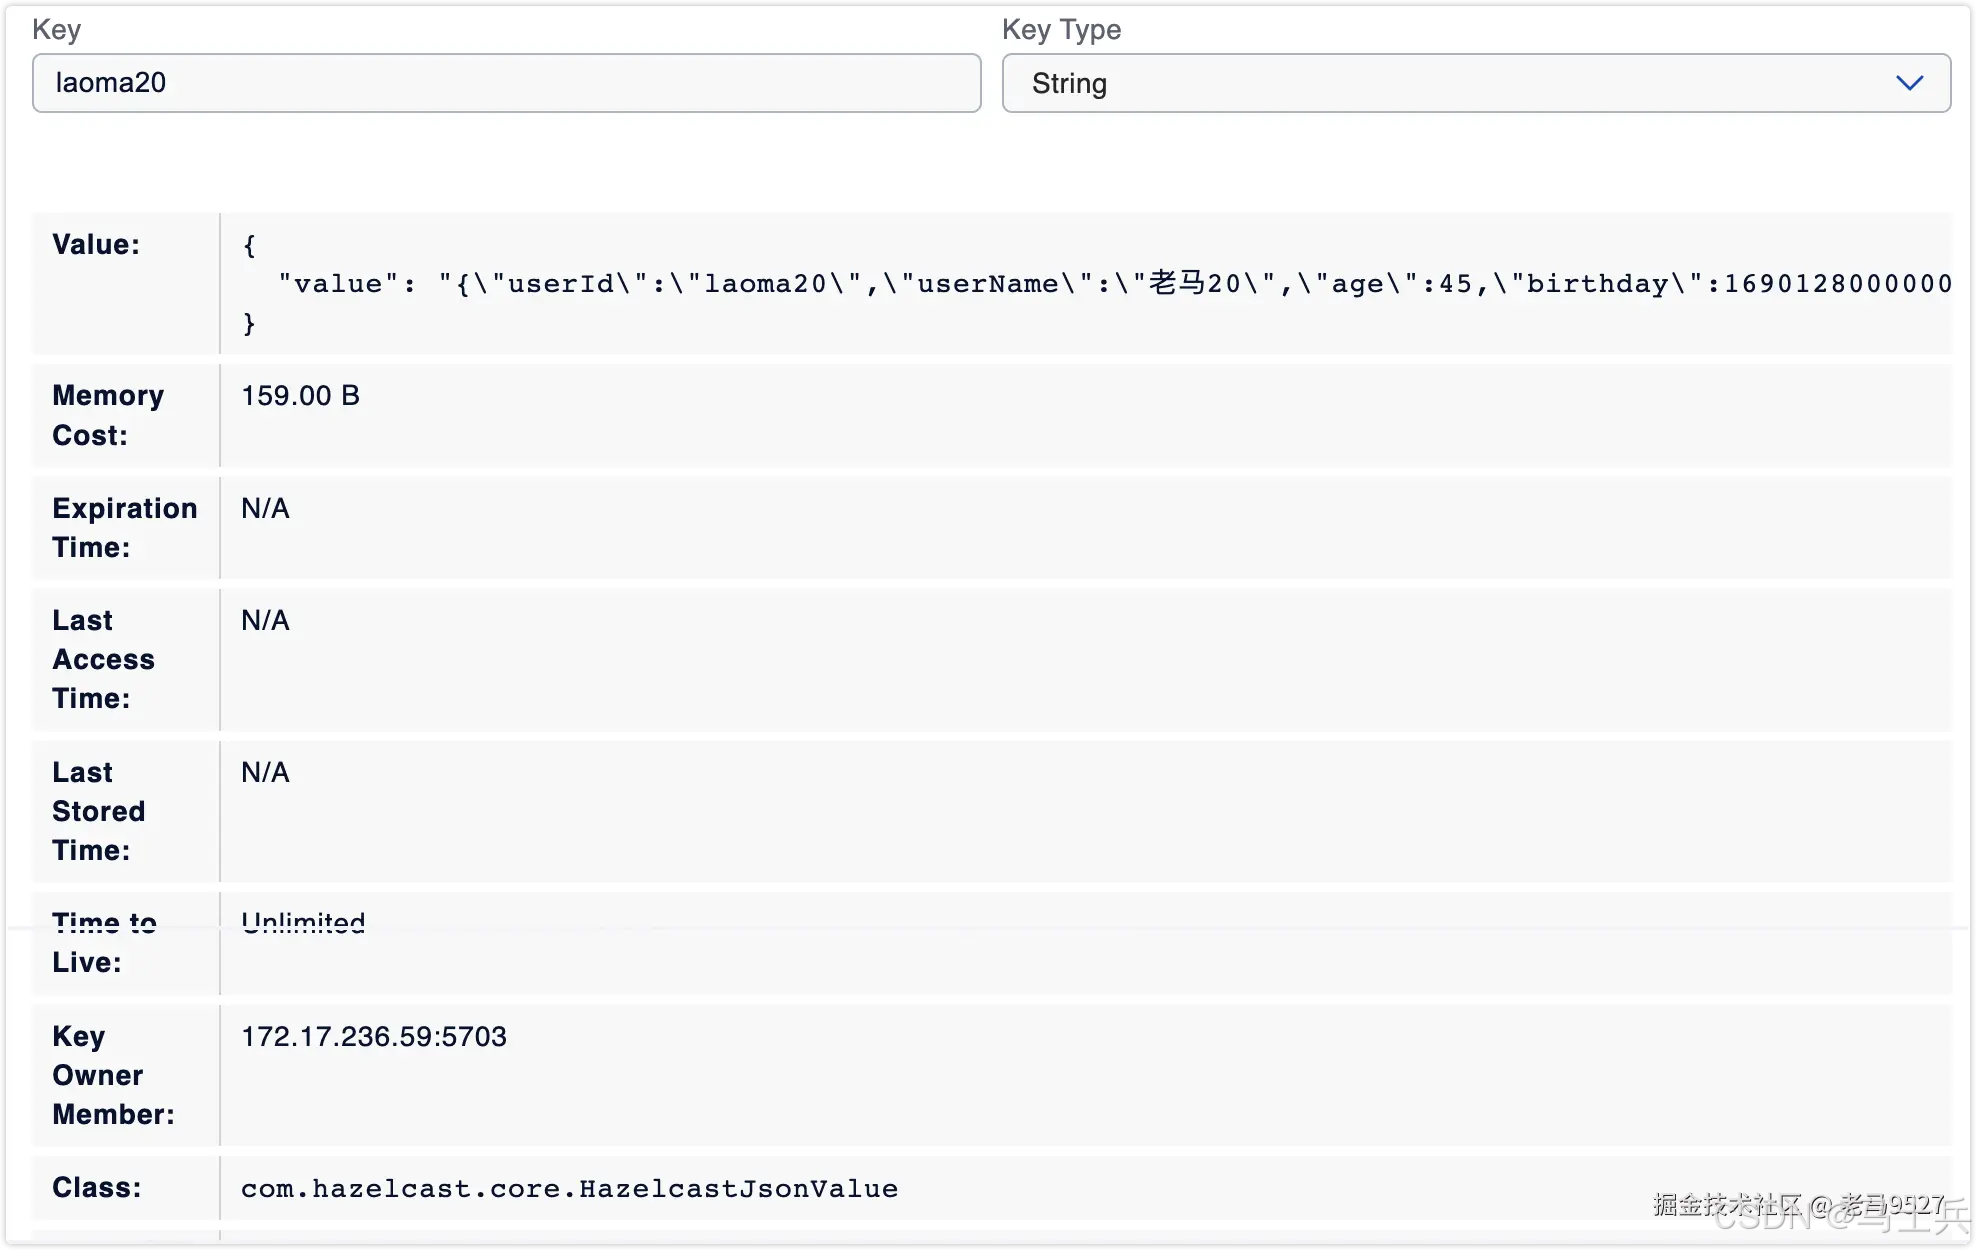Click the Expiration Time N/A value
The image size is (1976, 1250).
pyautogui.click(x=264, y=508)
